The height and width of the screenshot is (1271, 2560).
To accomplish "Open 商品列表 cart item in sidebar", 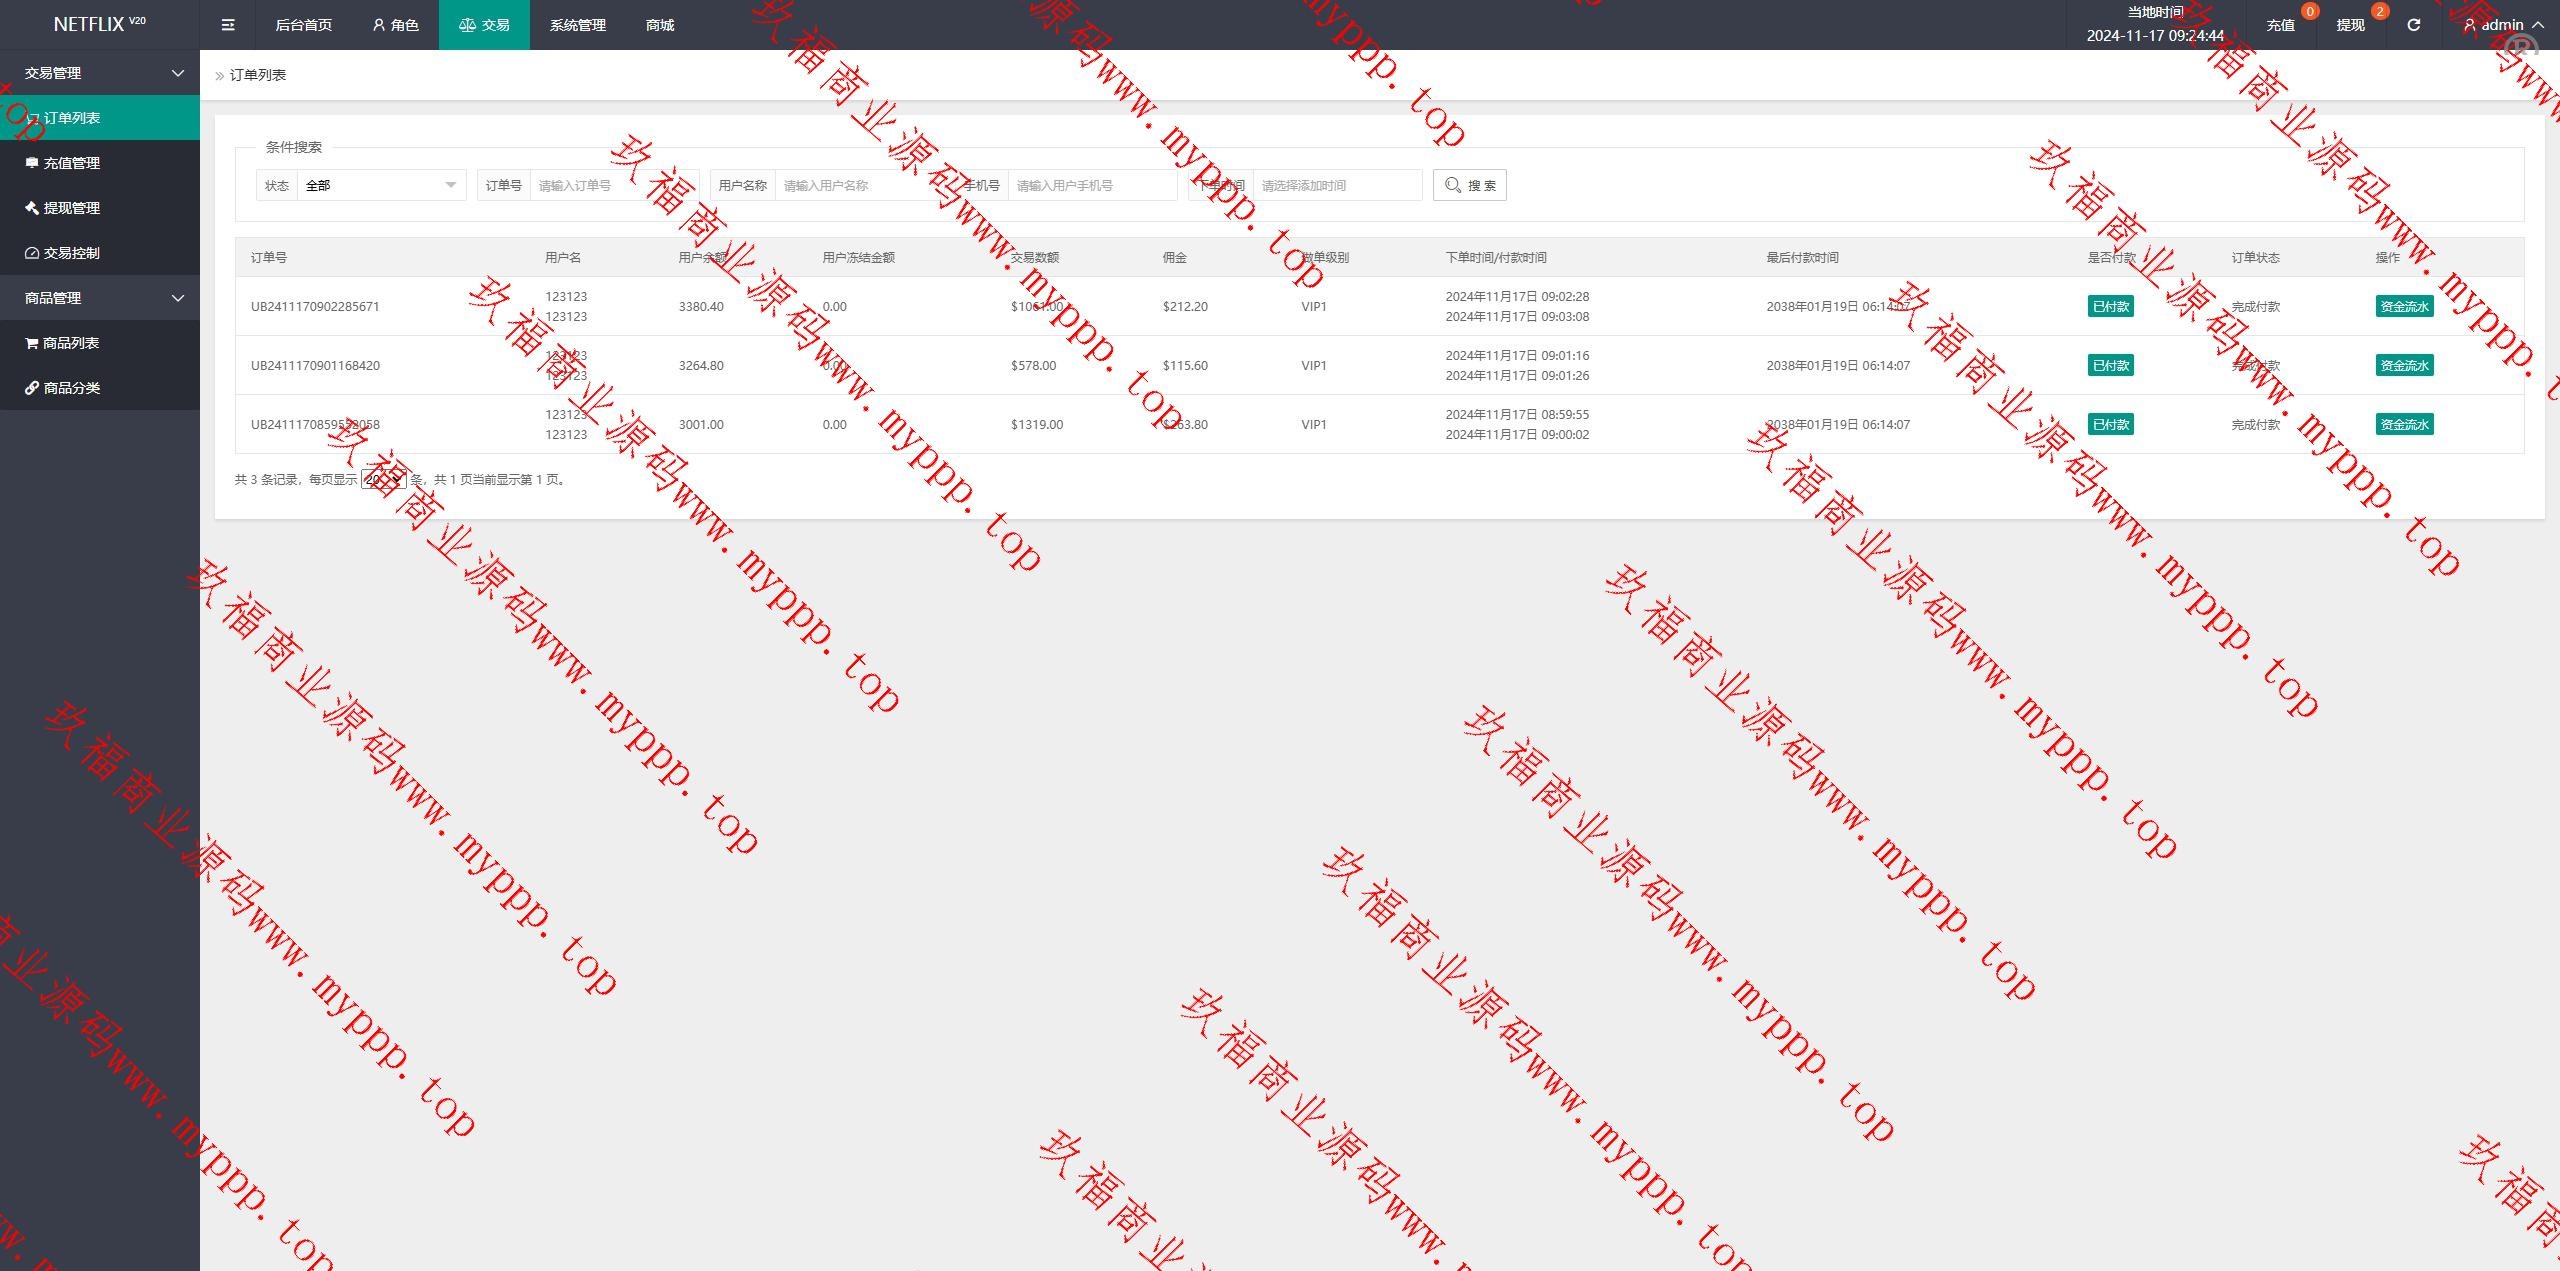I will coord(70,343).
